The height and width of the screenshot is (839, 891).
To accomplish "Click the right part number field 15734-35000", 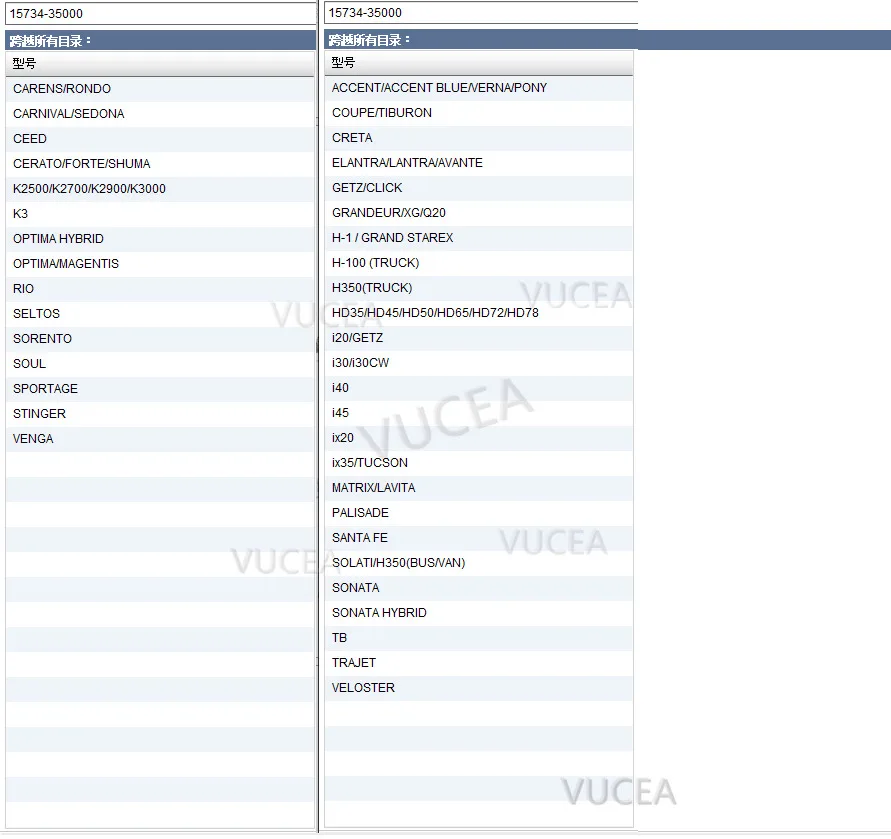I will tap(481, 13).
